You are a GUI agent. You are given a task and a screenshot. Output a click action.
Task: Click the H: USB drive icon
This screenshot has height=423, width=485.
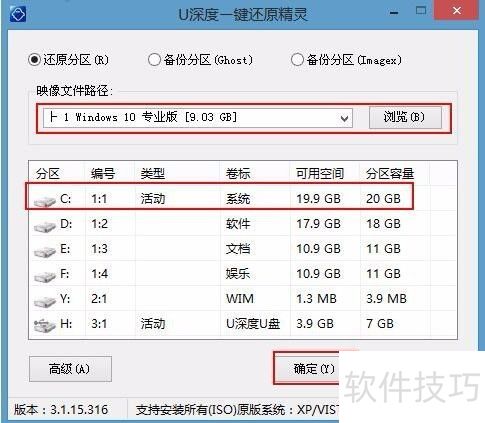click(x=45, y=325)
